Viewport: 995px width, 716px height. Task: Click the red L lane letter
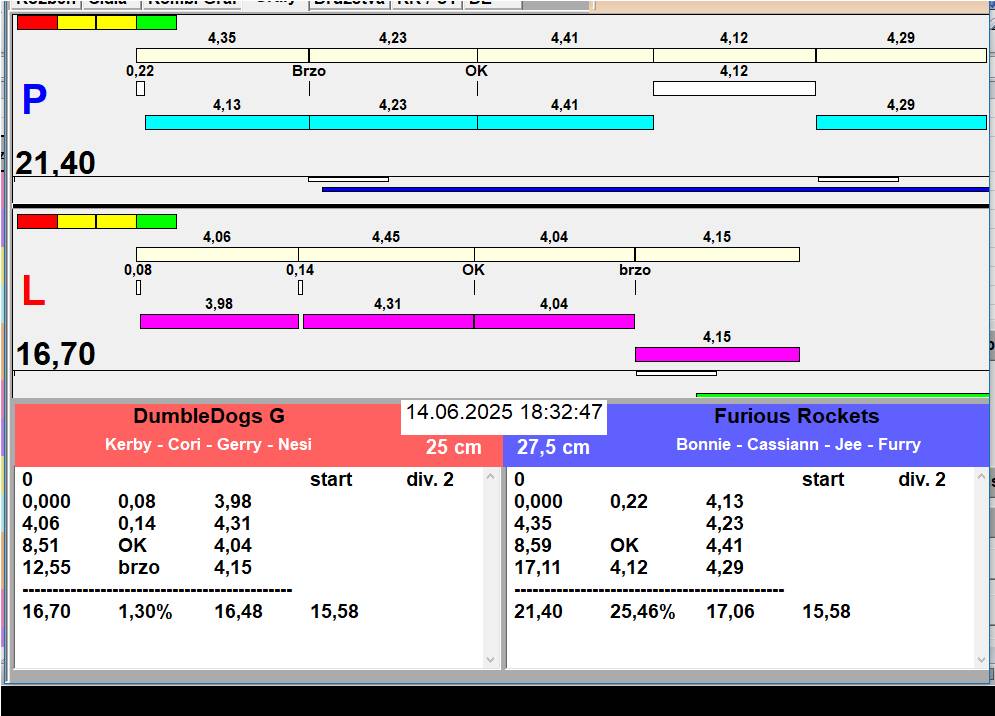coord(33,291)
